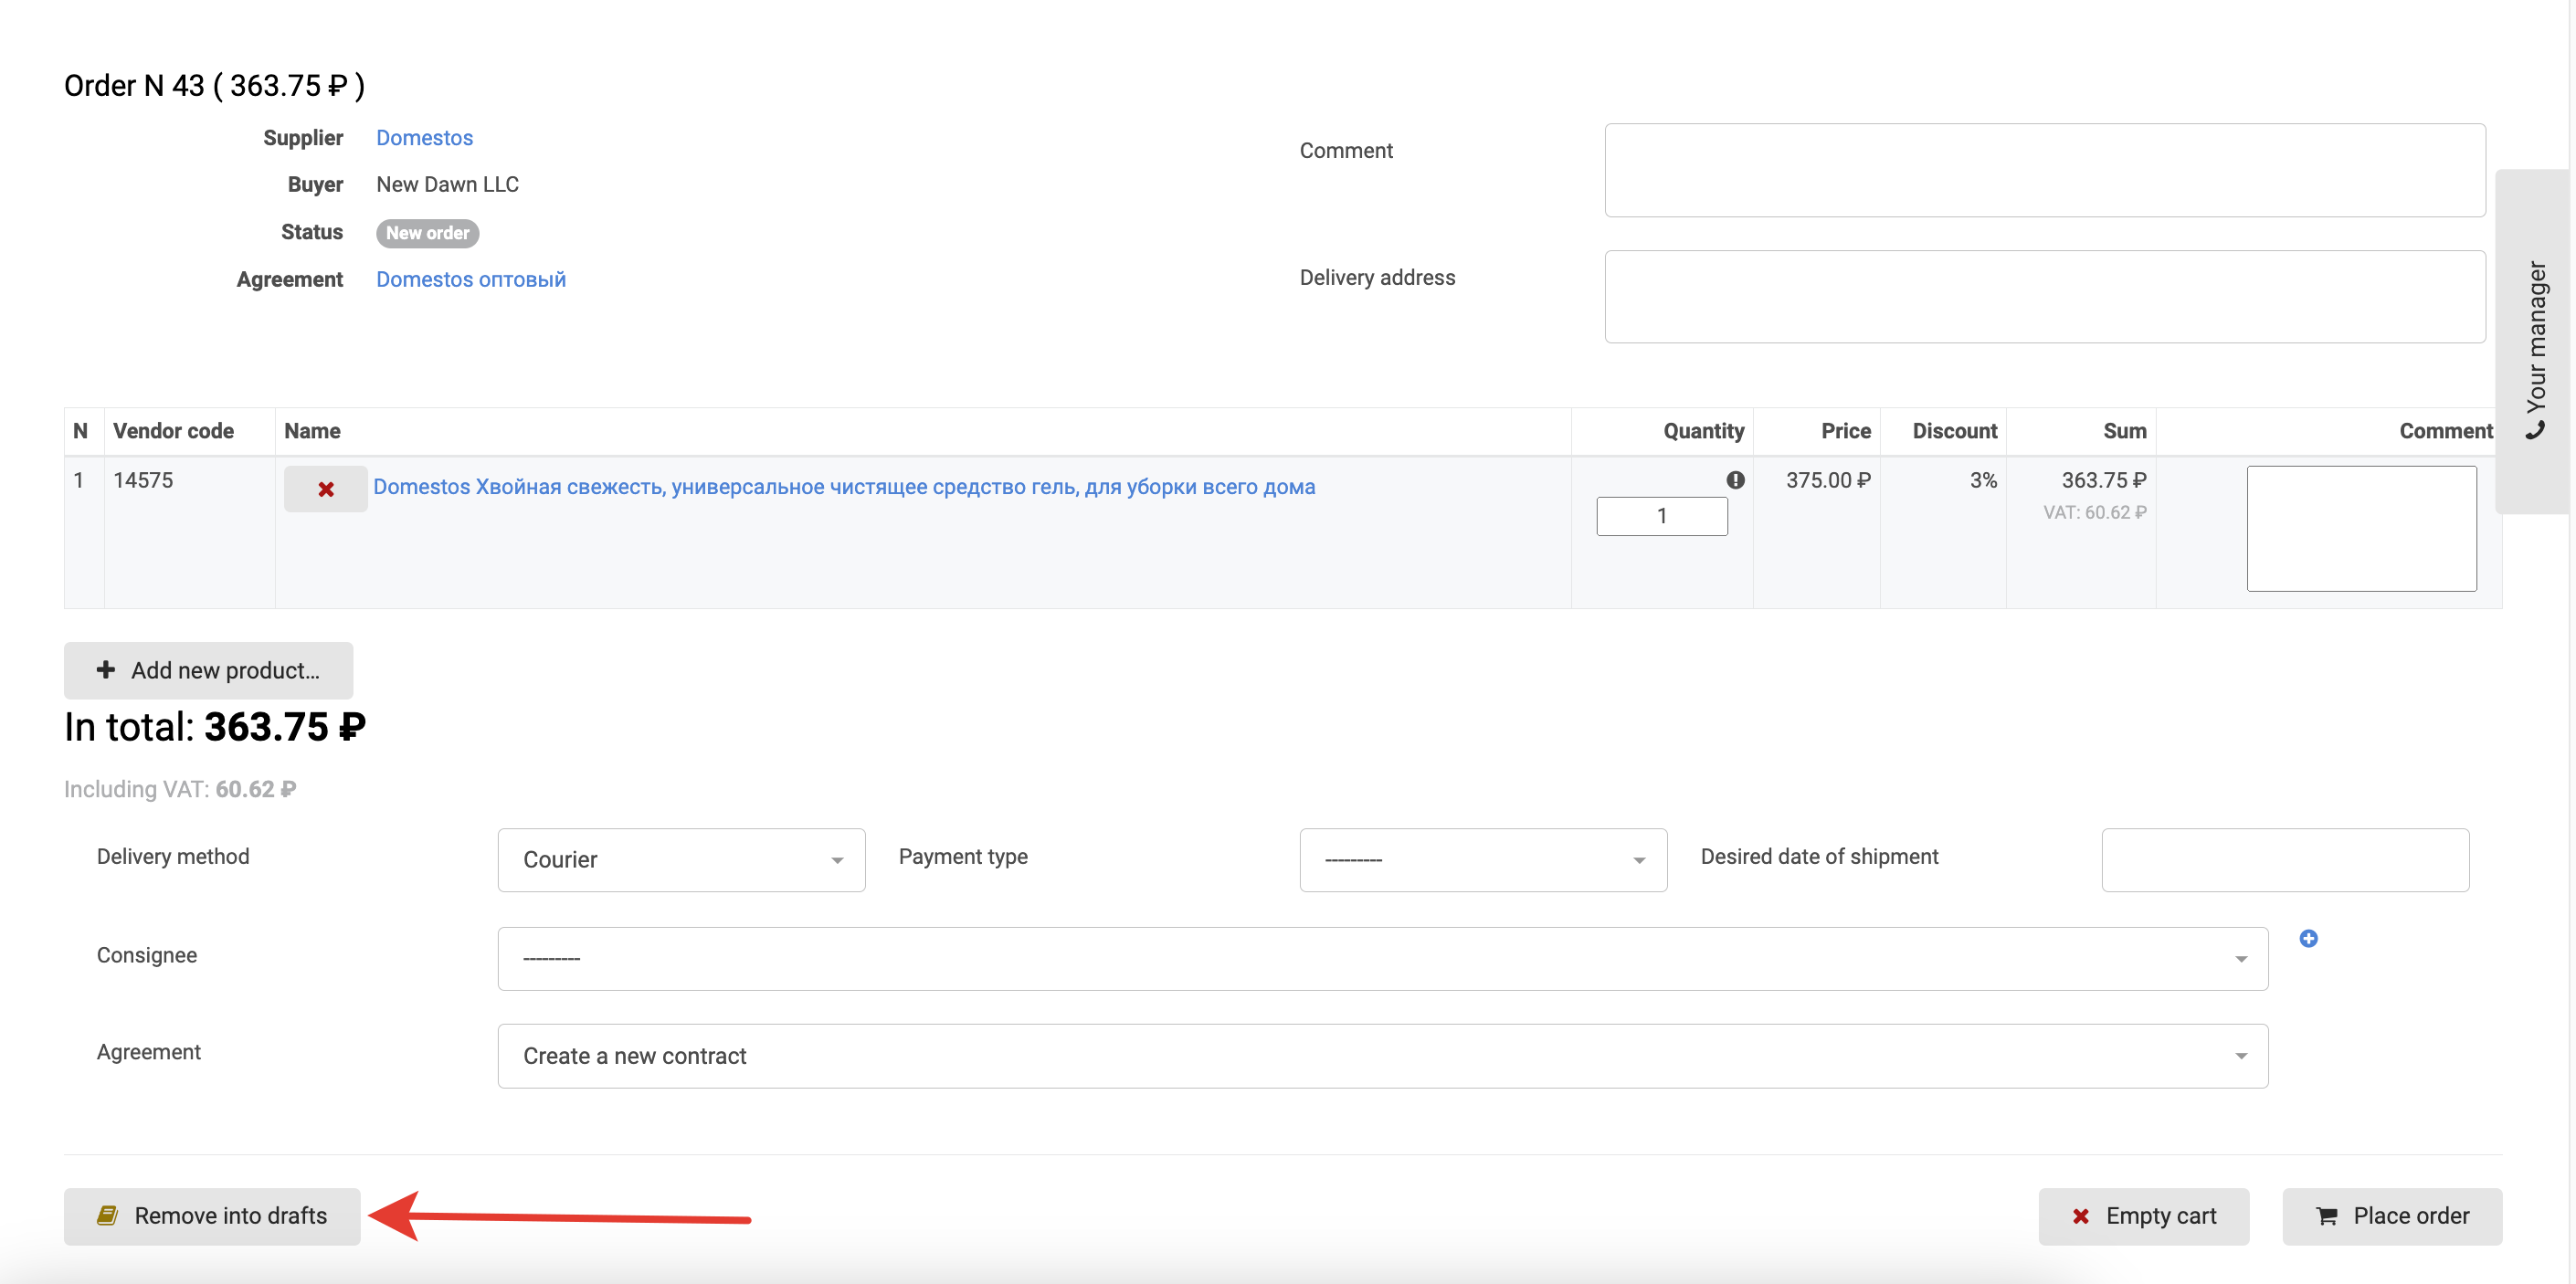Image resolution: width=2576 pixels, height=1284 pixels.
Task: Open the Domestos supplier link
Action: [x=424, y=138]
